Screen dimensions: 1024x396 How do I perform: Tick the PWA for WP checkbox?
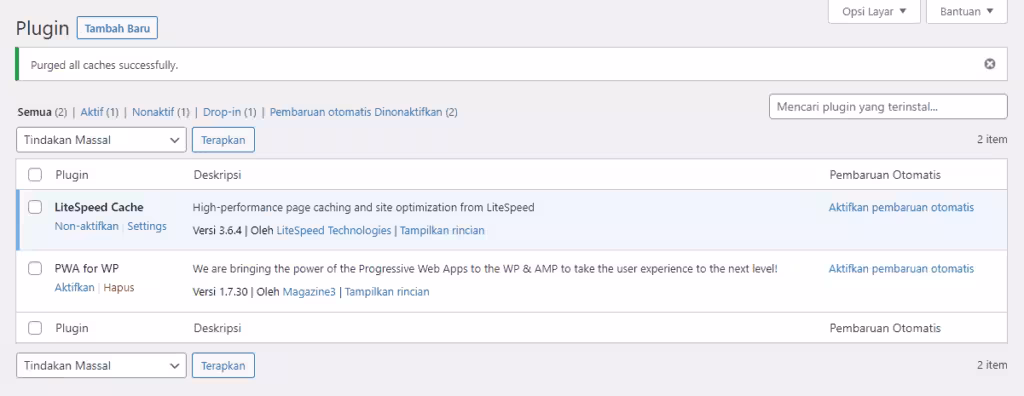[35, 269]
